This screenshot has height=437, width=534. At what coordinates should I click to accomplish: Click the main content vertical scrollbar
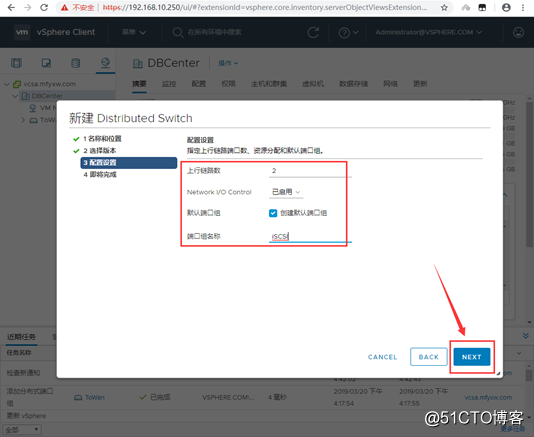click(529, 174)
